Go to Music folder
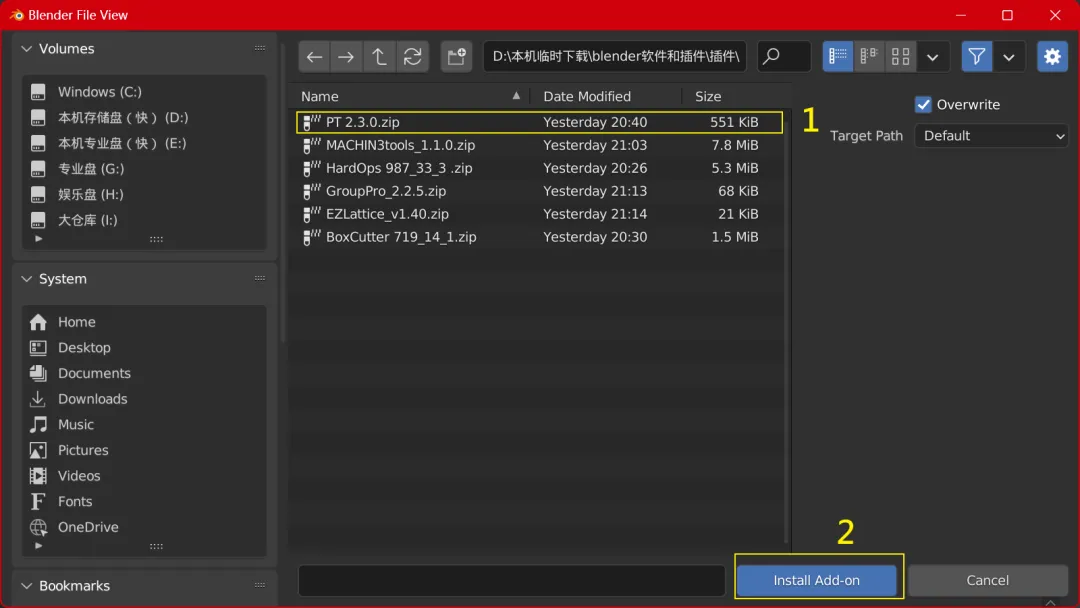The image size is (1080, 608). 144,425
